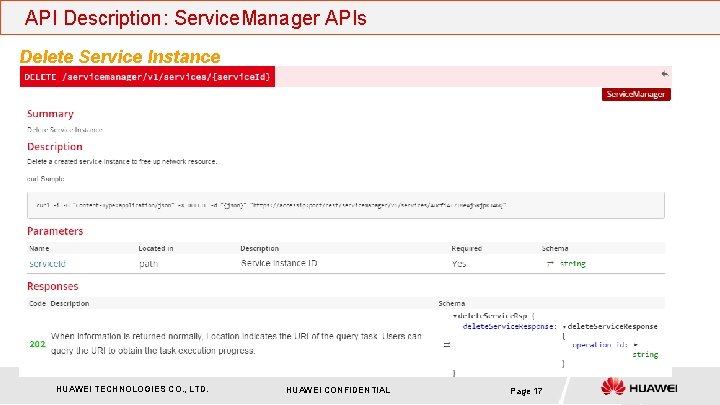This screenshot has width=720, height=405.
Task: Click the ServiceManager tag button
Action: tap(636, 94)
